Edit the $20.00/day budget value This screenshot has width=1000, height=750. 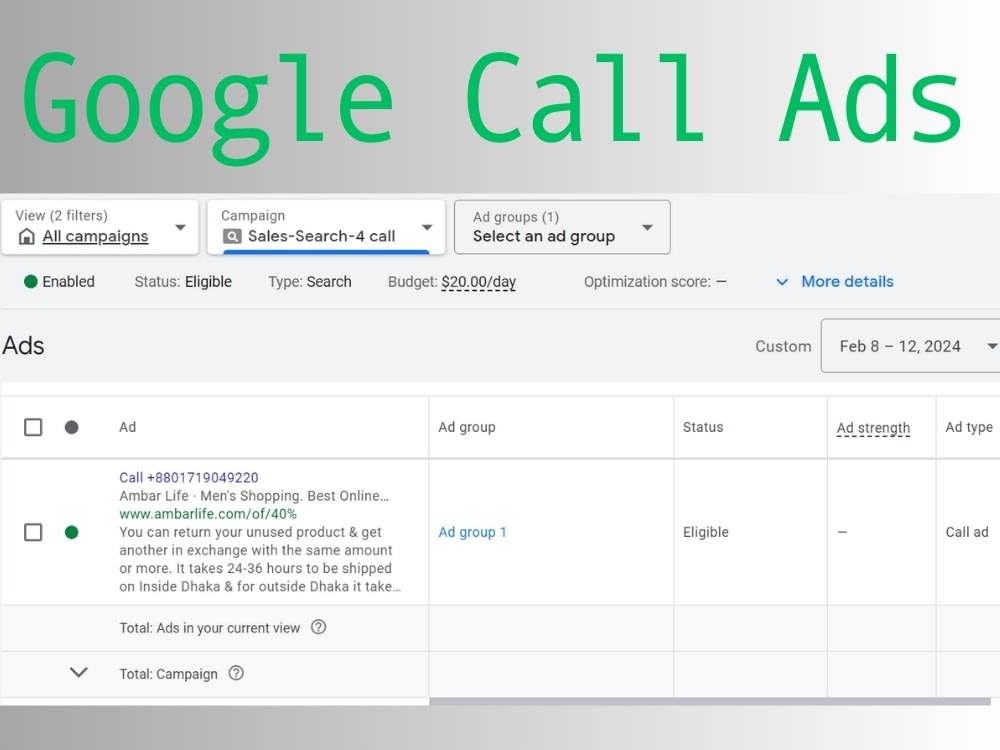(x=478, y=282)
